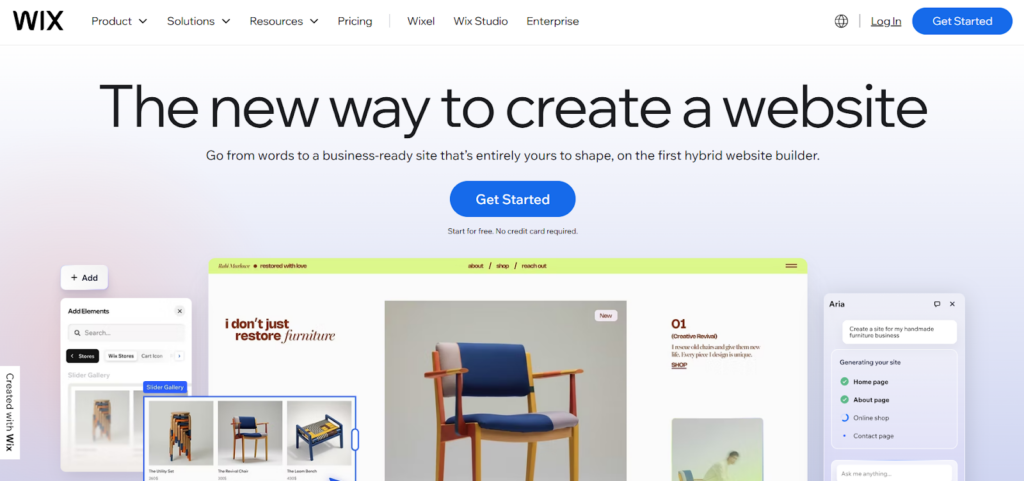1024x481 pixels.
Task: Click the hero Get Started button
Action: (513, 199)
